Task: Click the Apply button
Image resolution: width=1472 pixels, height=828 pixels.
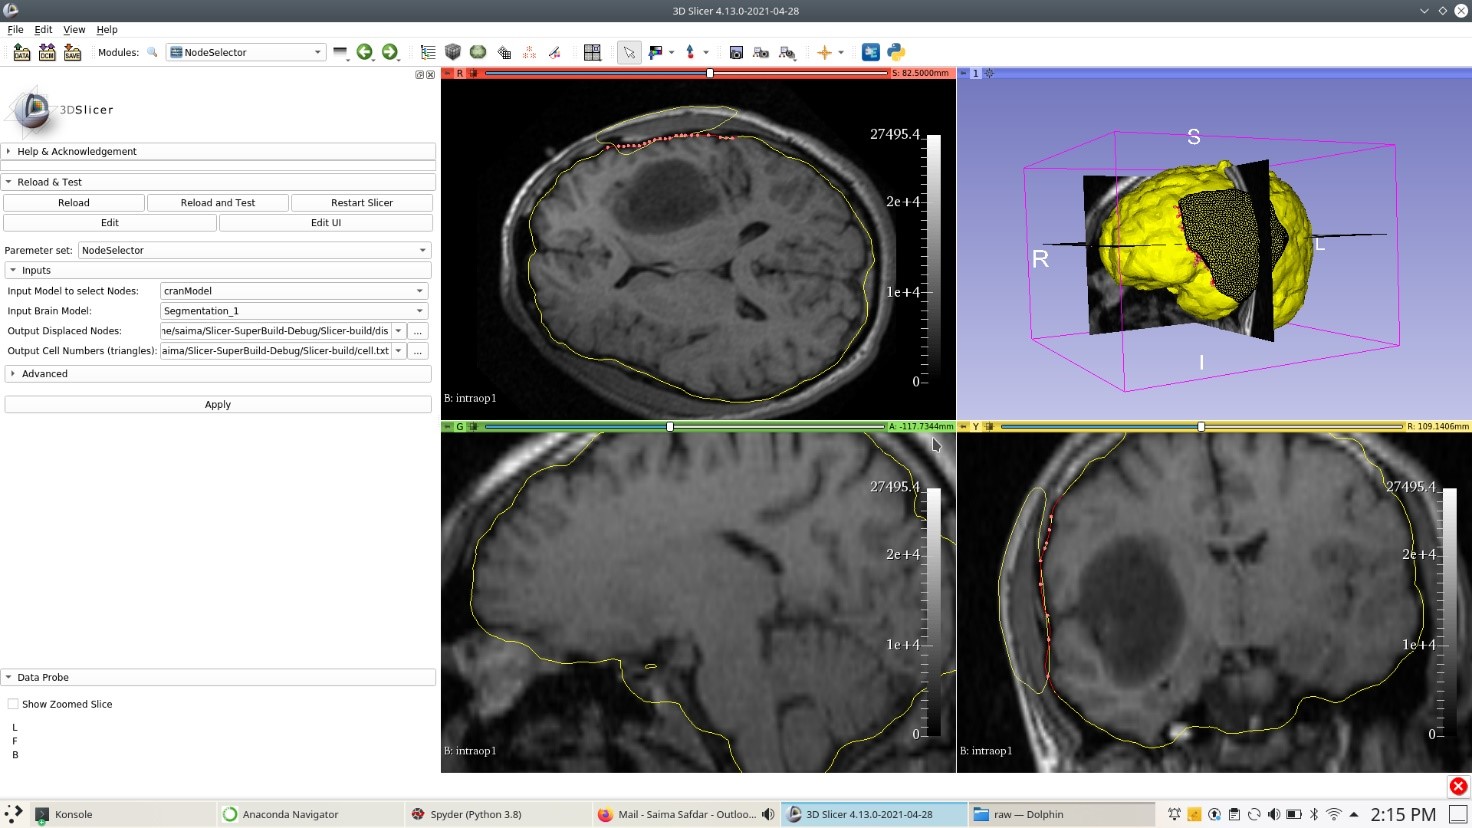Action: tap(218, 405)
